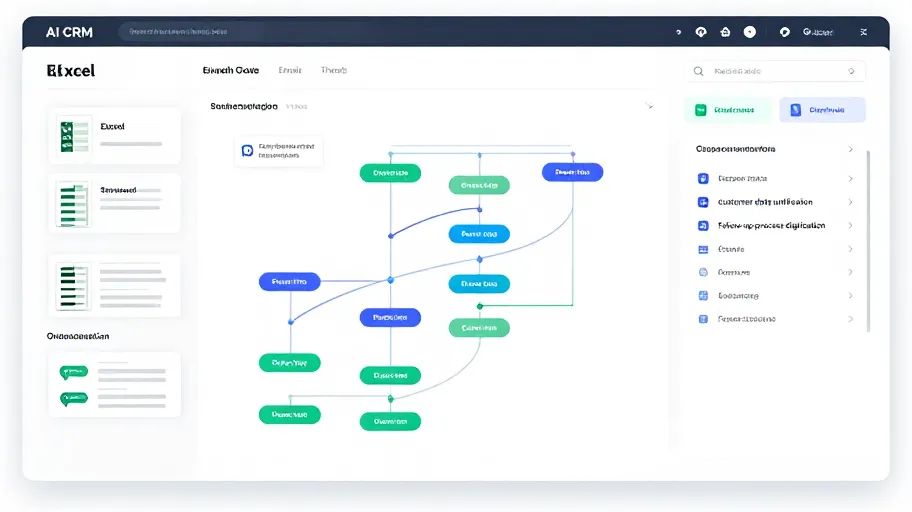Click the white round avatar in the top bar
The width and height of the screenshot is (912, 512).
[750, 32]
